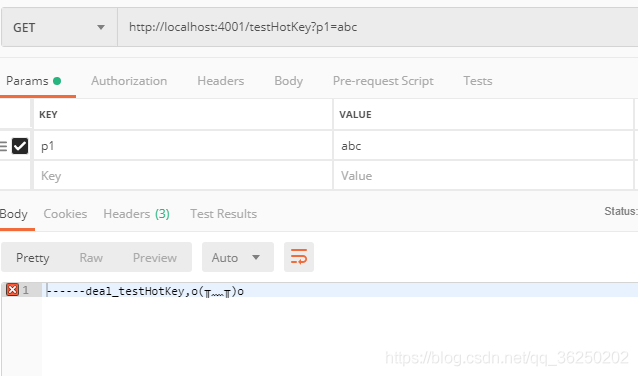638x376 pixels.
Task: Open the Test Results tab
Action: (223, 214)
